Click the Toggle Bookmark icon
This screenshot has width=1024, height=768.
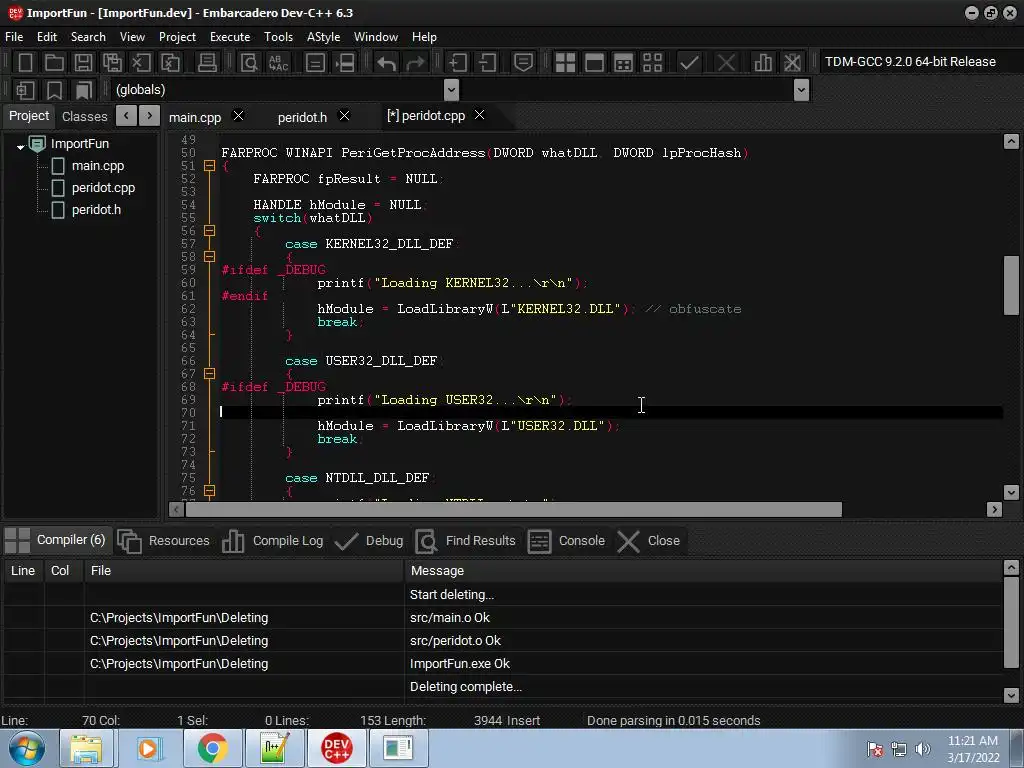pyautogui.click(x=54, y=90)
